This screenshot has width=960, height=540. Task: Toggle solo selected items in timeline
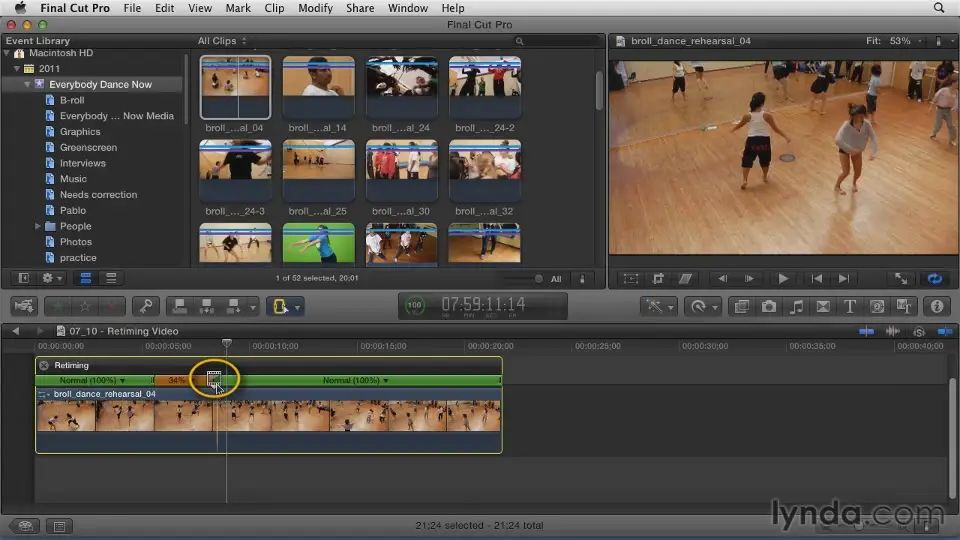coord(919,331)
